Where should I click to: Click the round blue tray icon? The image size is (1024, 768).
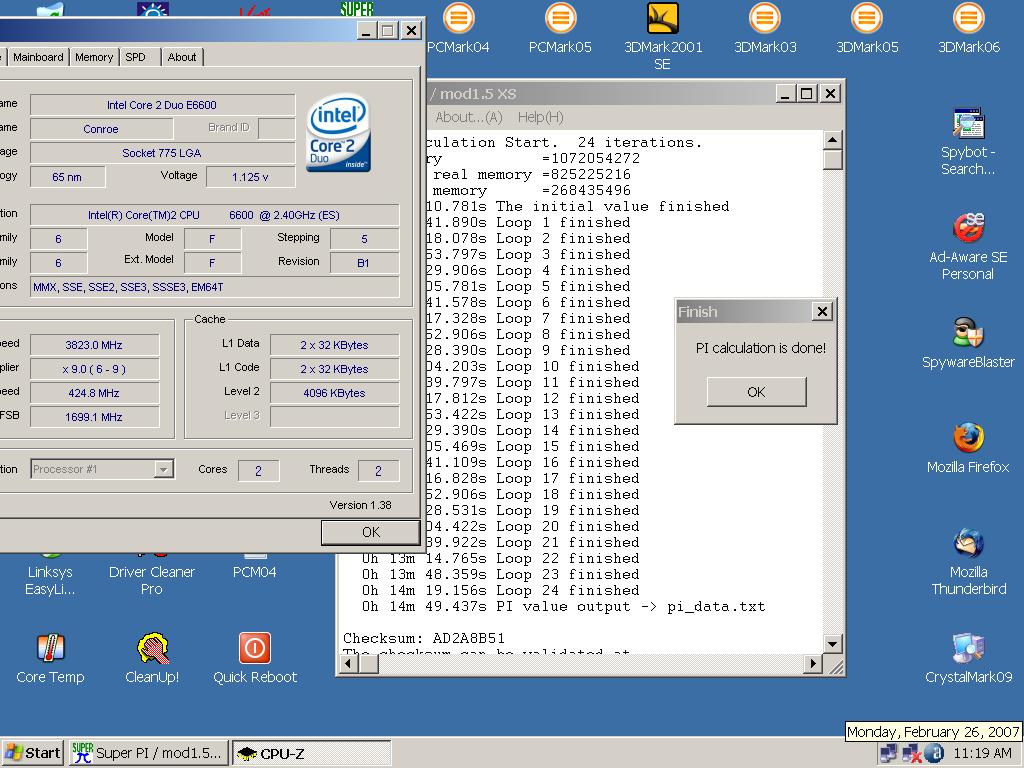(935, 754)
